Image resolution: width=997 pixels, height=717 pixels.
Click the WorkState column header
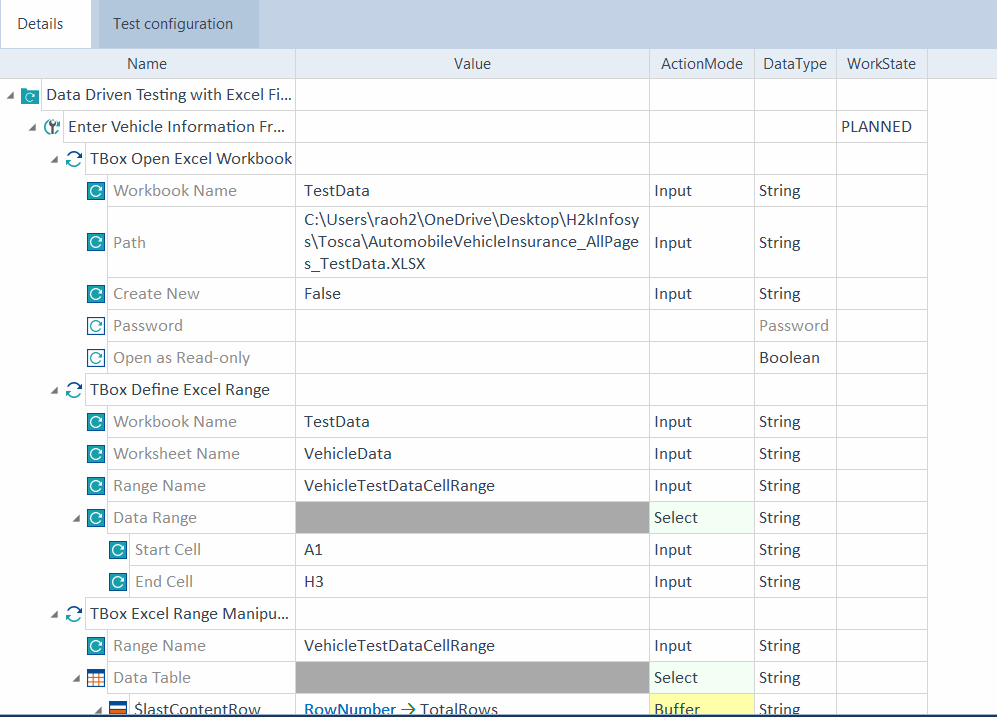click(880, 64)
